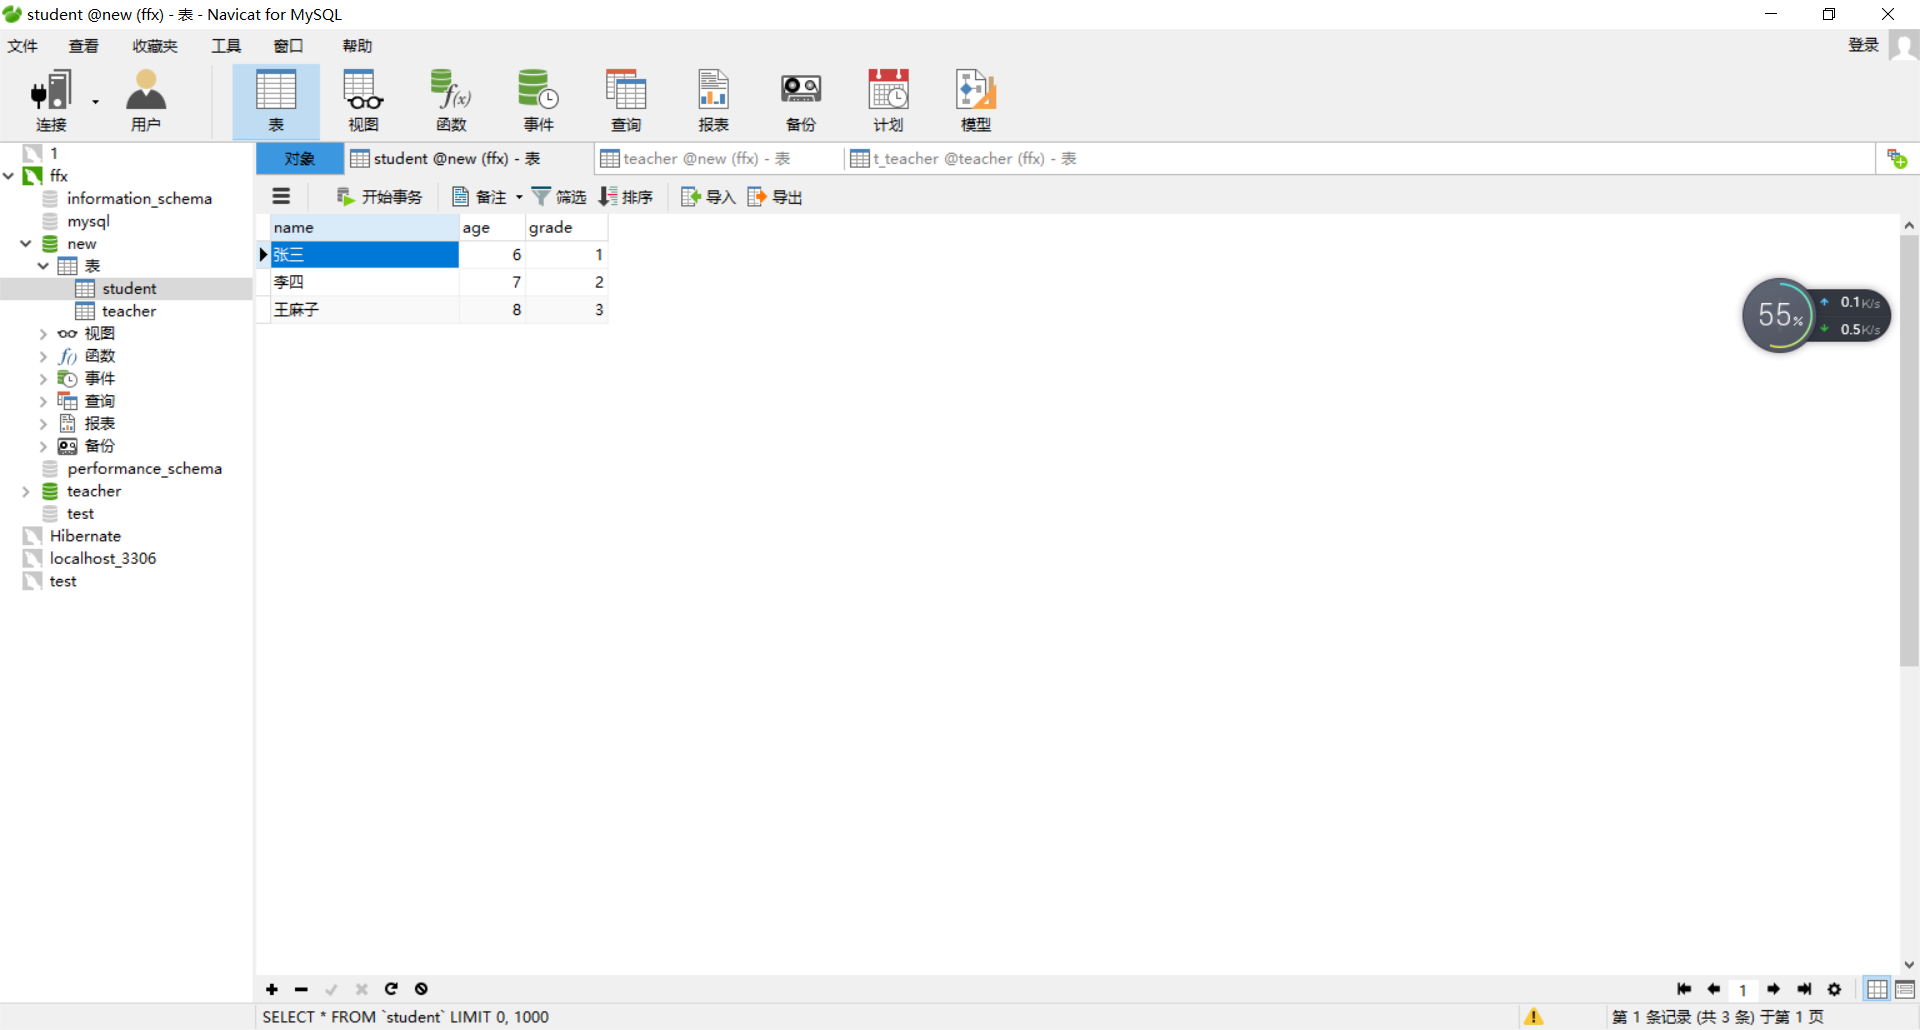Go to the next page of records
1920x1030 pixels.
point(1773,989)
